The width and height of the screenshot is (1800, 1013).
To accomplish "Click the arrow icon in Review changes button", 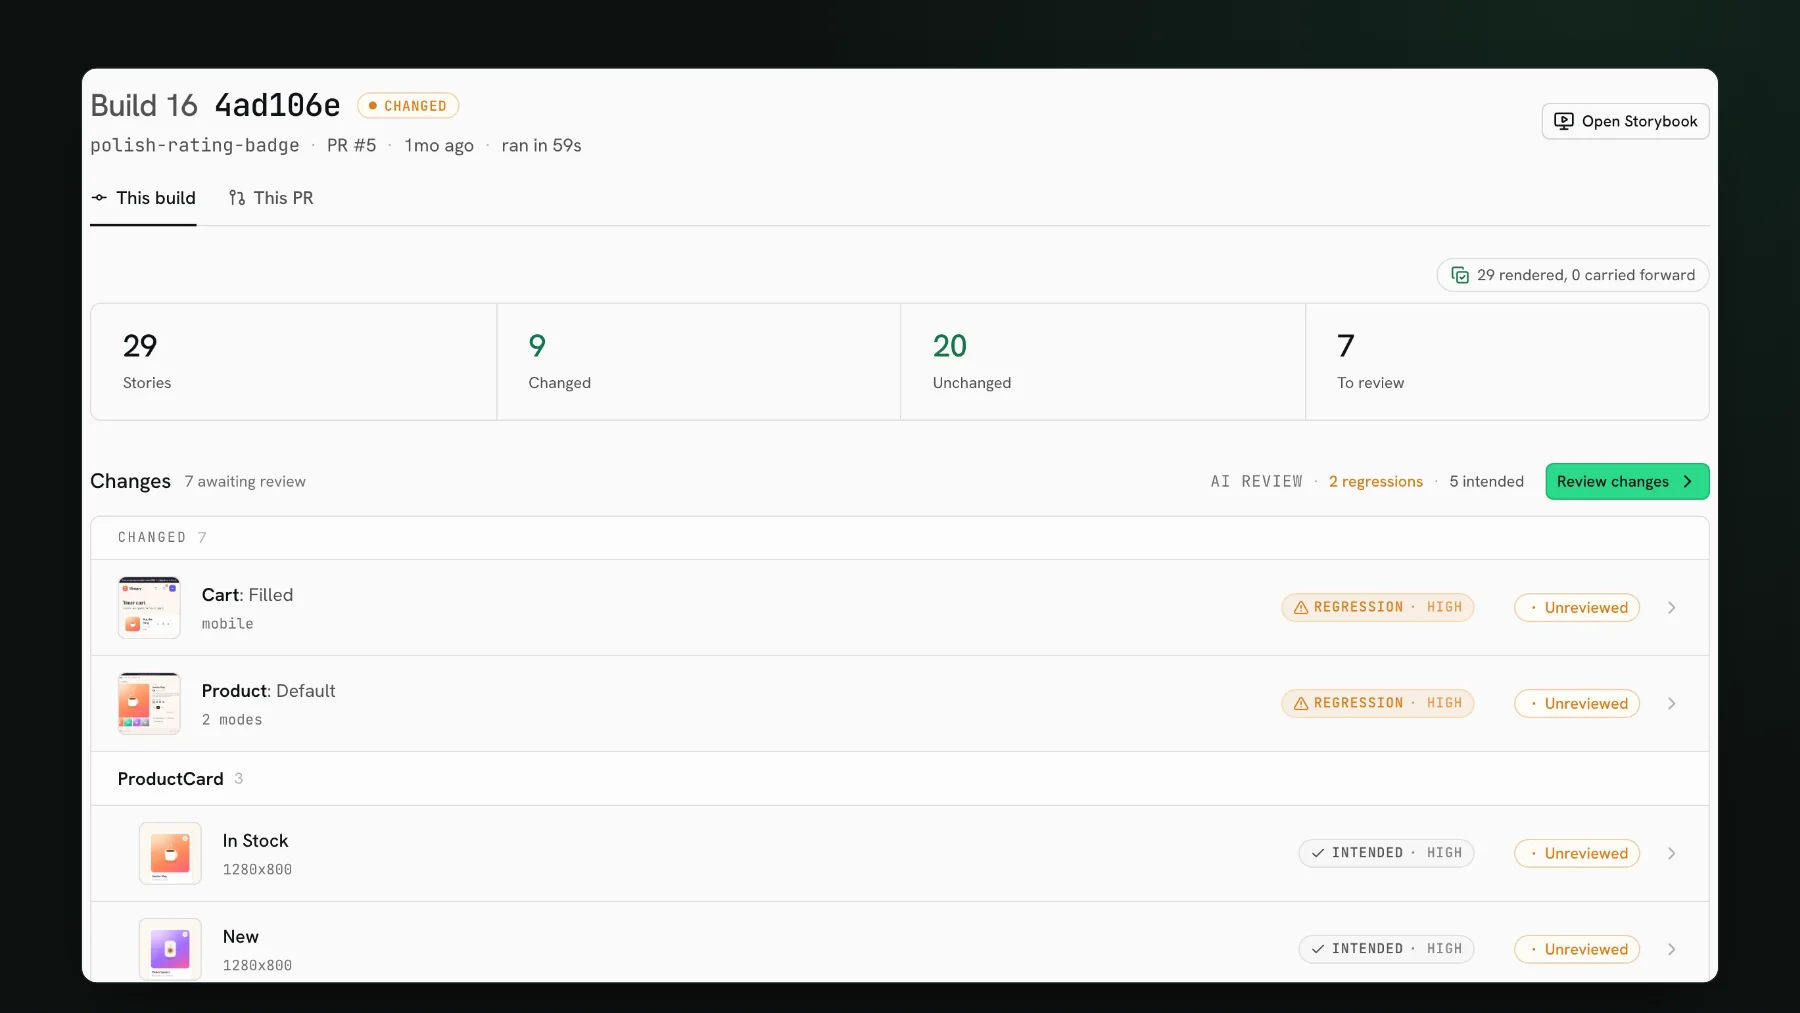I will (x=1688, y=482).
